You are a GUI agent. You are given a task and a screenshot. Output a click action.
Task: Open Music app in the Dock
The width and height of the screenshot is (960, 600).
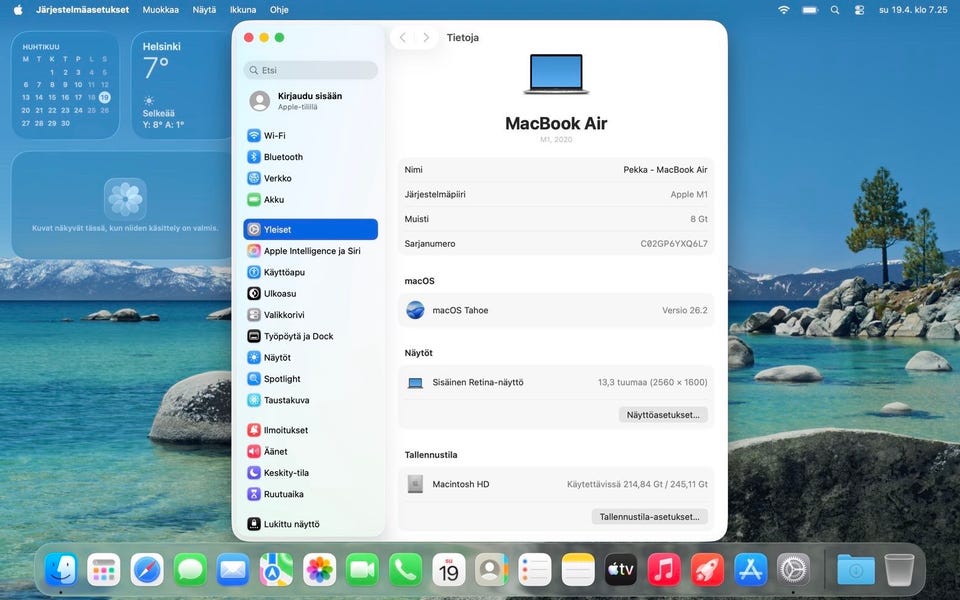point(664,570)
